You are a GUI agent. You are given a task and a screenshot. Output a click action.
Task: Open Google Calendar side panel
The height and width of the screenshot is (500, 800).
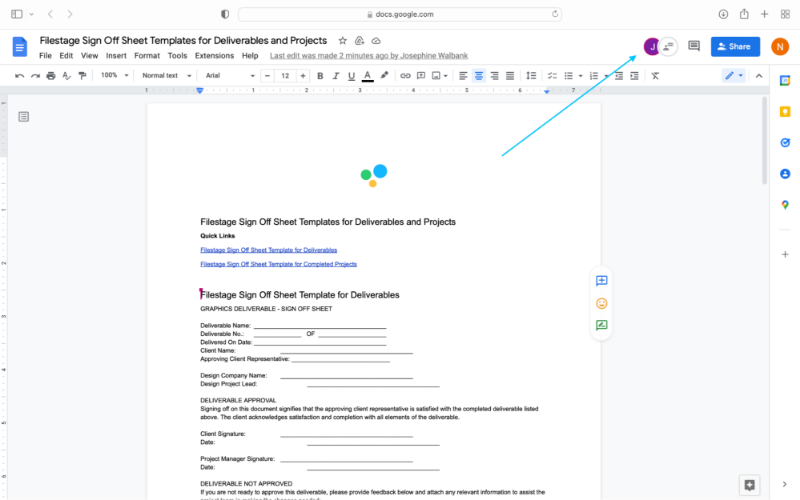[785, 81]
